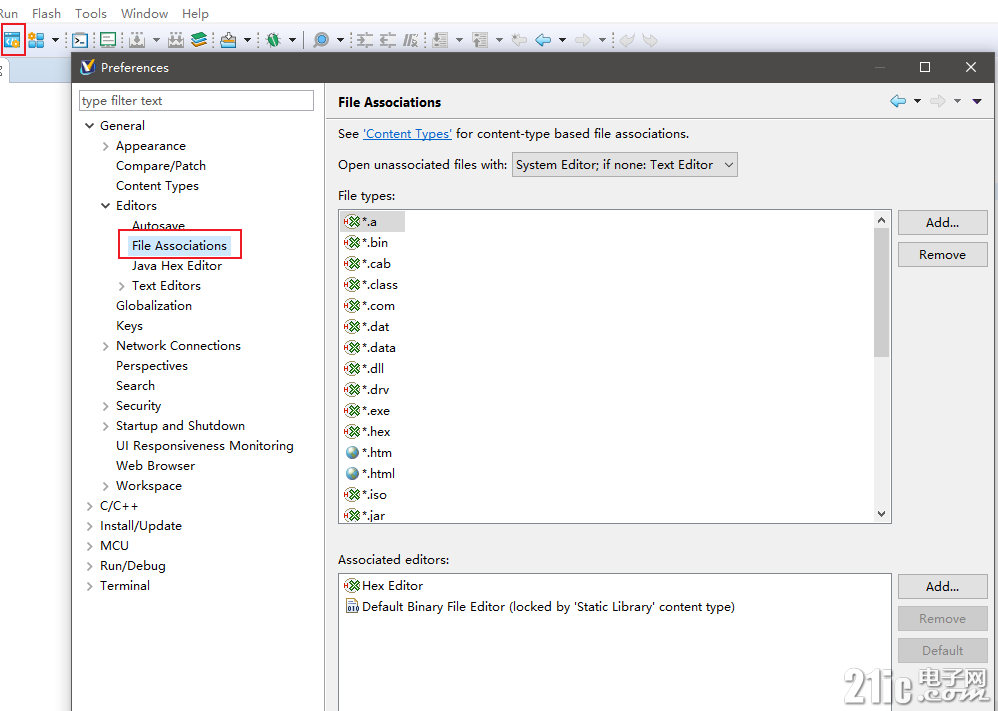
Task: Click Add... beside the File types list
Action: pos(942,223)
